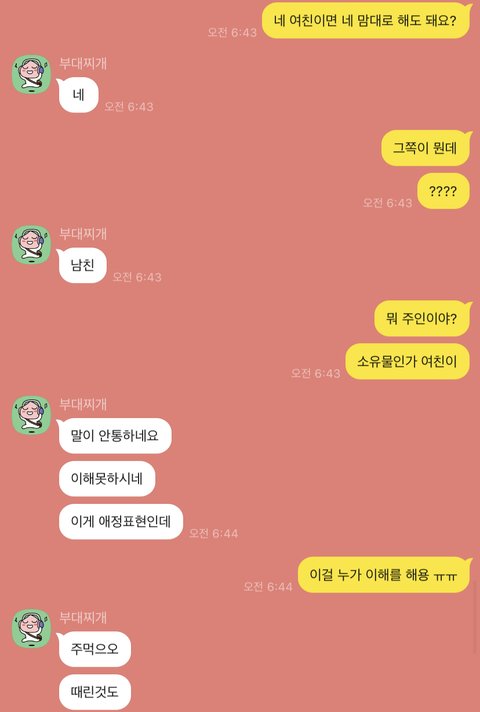Tap the 그쪽이 뭔데 message bubble
Viewport: 480px width, 712px height.
[x=426, y=148]
